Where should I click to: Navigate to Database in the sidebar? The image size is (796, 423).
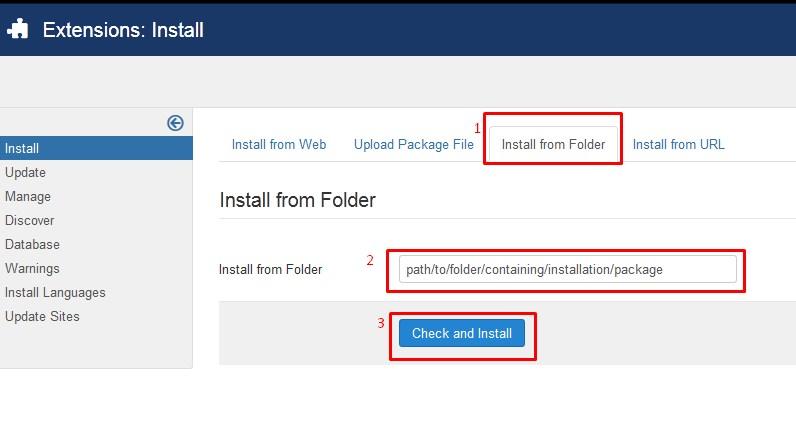(32, 244)
